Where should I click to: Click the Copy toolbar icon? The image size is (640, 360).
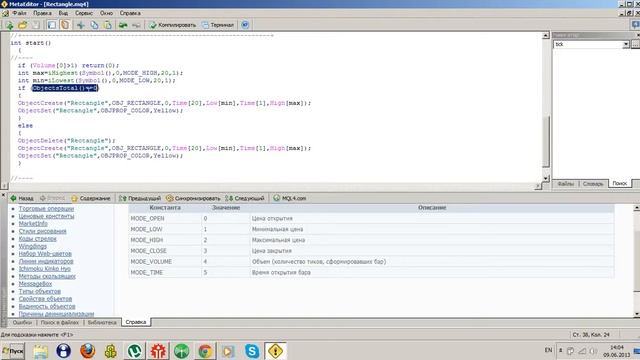[x=94, y=25]
